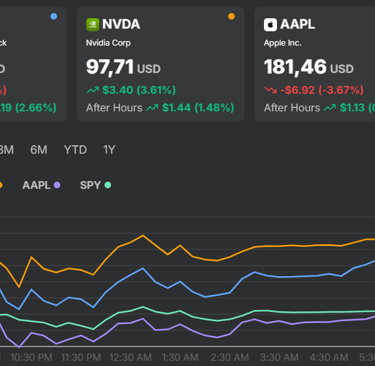Click the 3:30 AM axis label
The height and width of the screenshot is (366, 375).
point(279,358)
